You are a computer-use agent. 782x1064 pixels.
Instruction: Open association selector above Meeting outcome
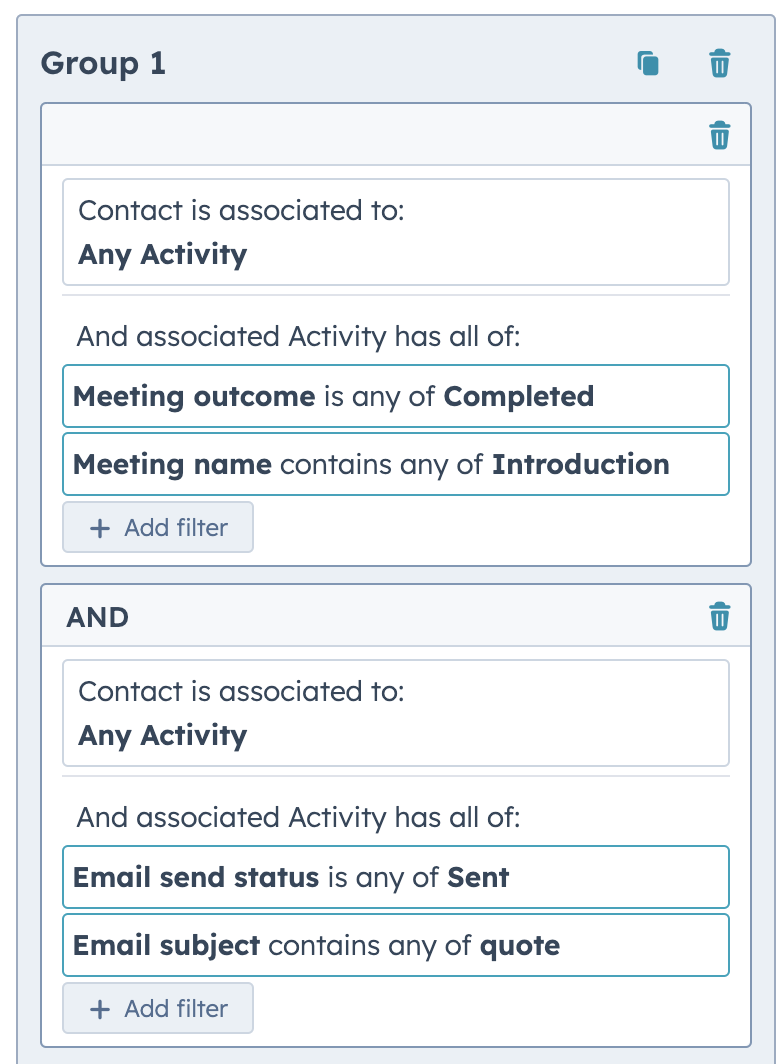pyautogui.click(x=395, y=232)
